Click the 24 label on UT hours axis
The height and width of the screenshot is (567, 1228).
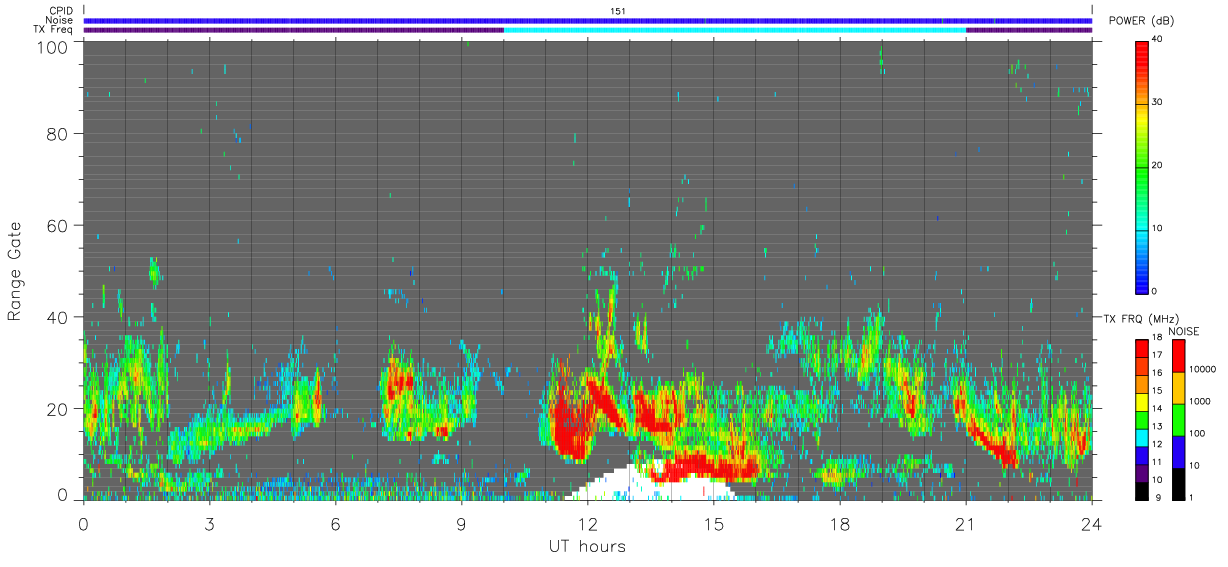(x=1092, y=523)
